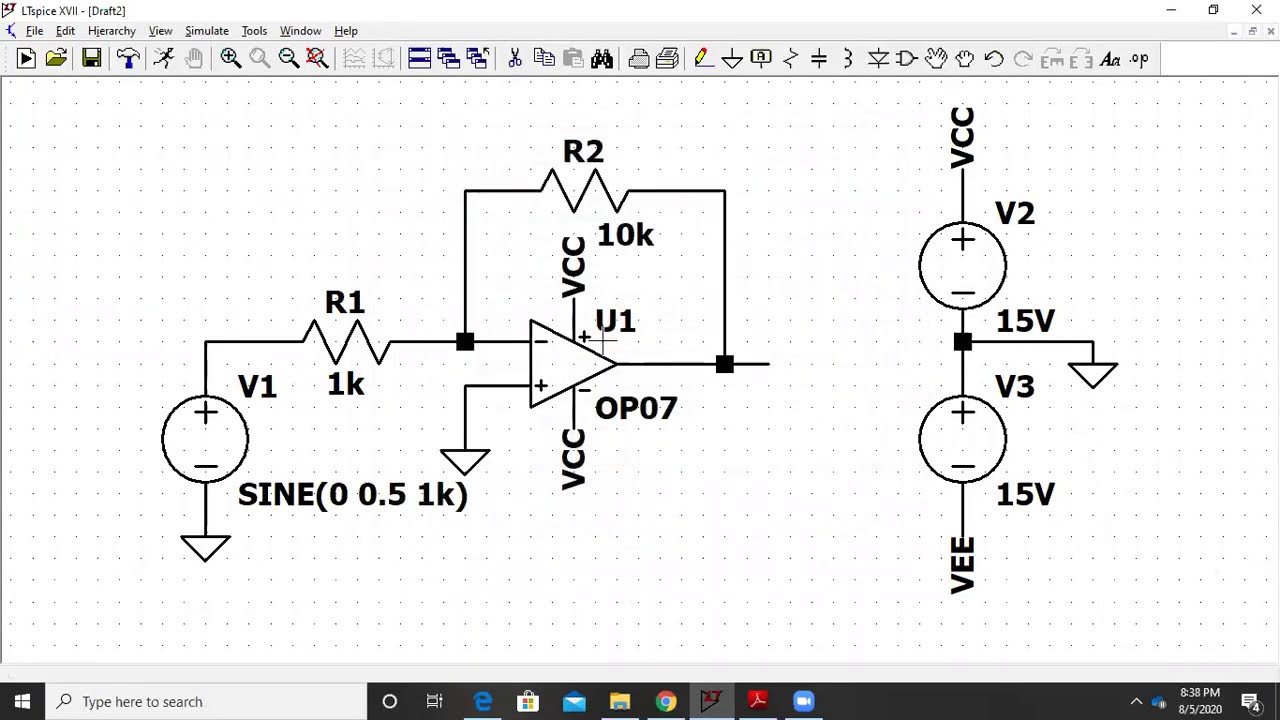Cascade windows using the toolbar icon
Screen dimensions: 1280x720
point(448,59)
